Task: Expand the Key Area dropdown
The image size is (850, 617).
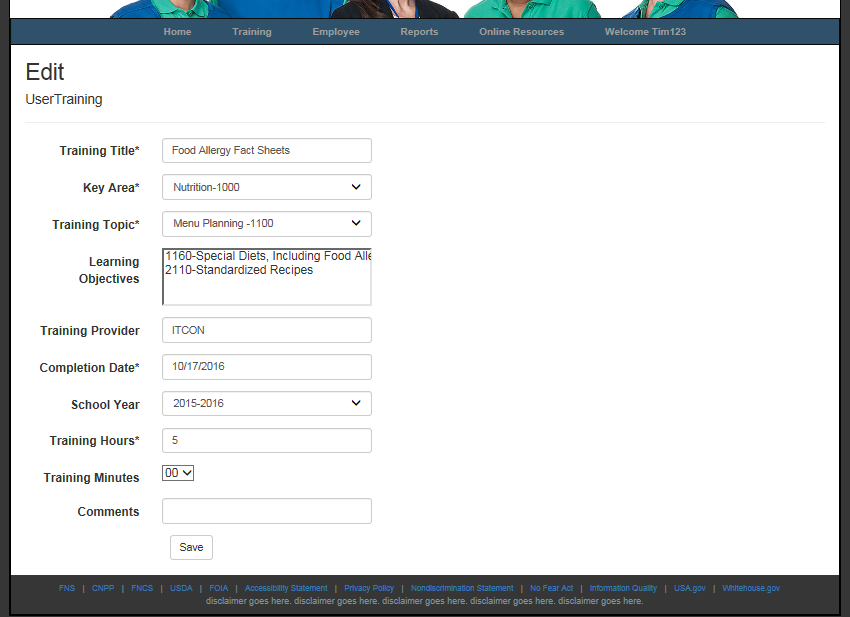Action: coord(267,187)
